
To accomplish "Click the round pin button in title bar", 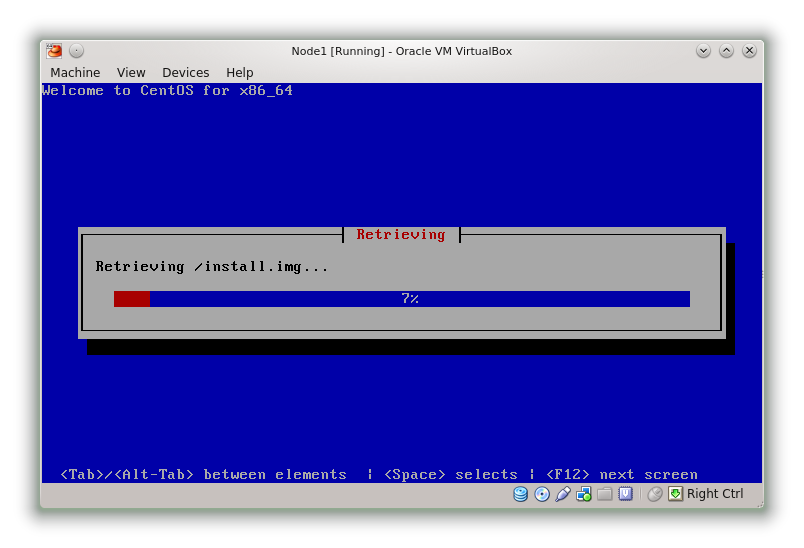I will pyautogui.click(x=76, y=51).
